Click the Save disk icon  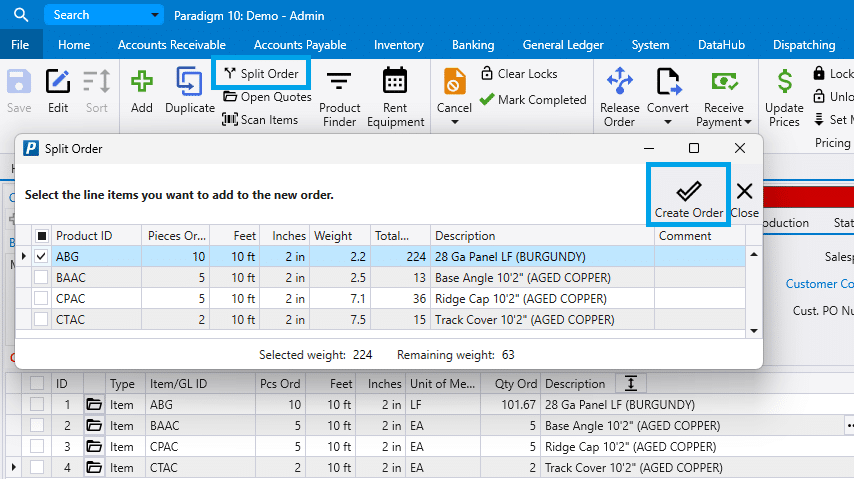[19, 82]
